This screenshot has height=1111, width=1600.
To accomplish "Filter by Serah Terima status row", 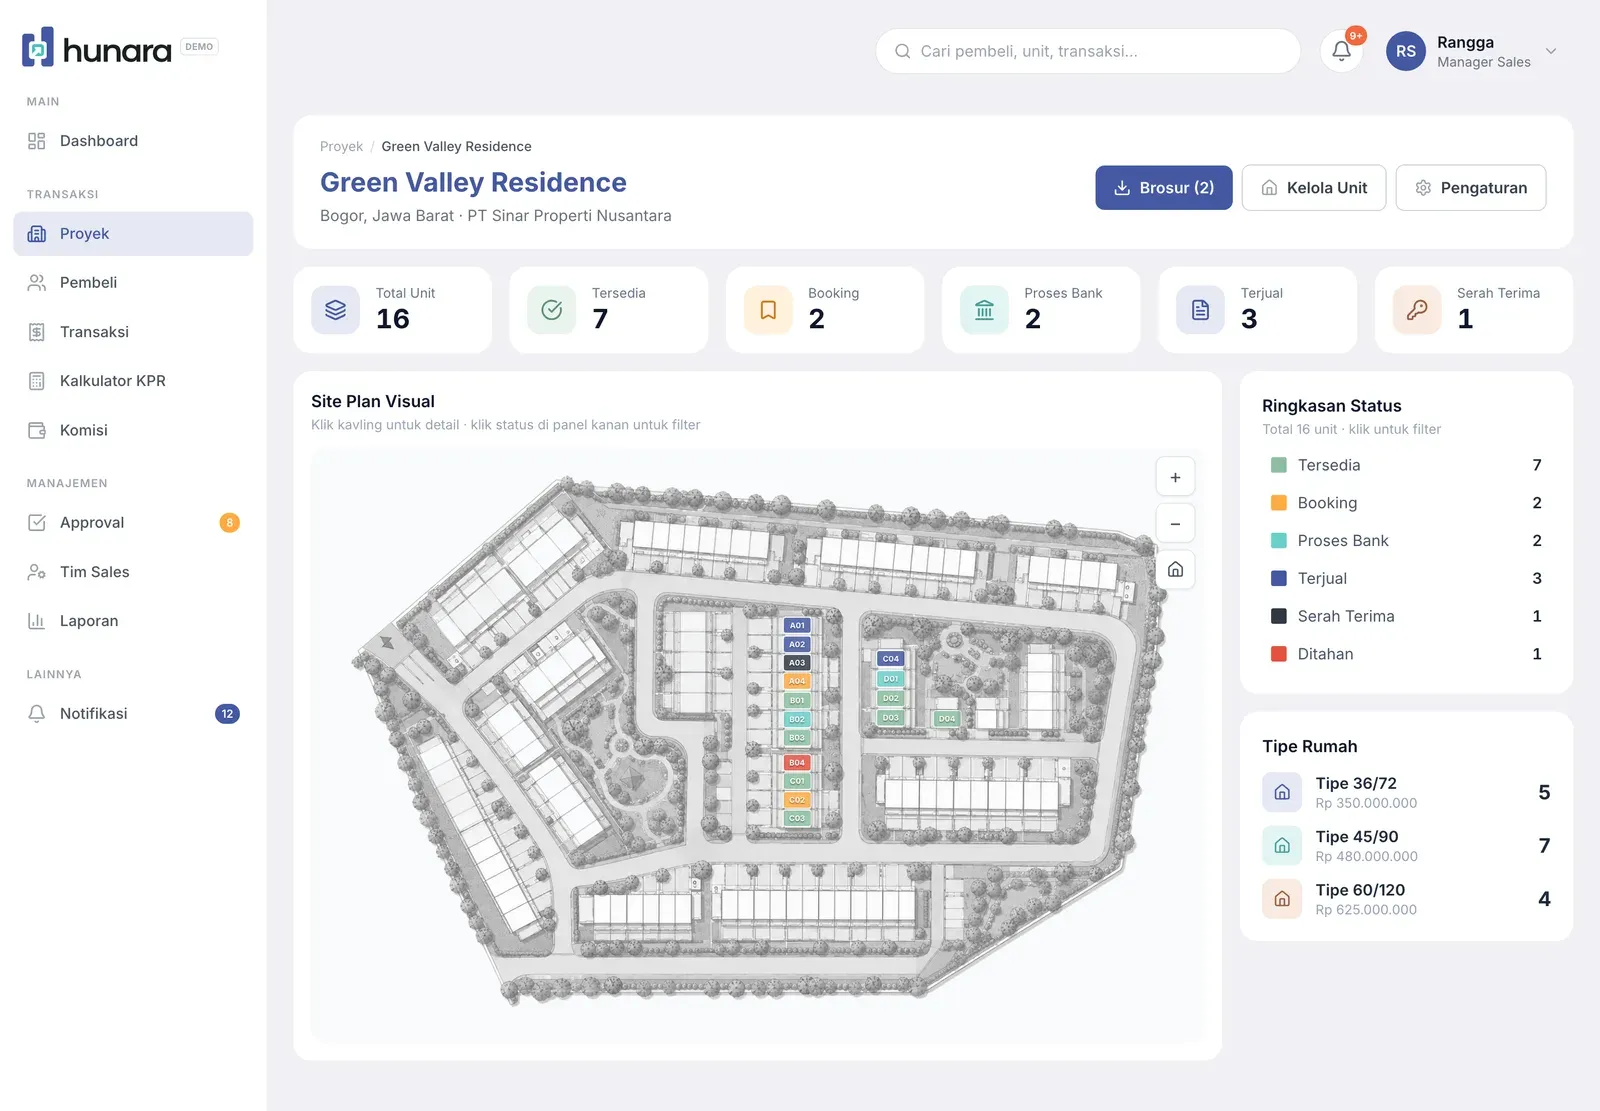I will coord(1406,617).
